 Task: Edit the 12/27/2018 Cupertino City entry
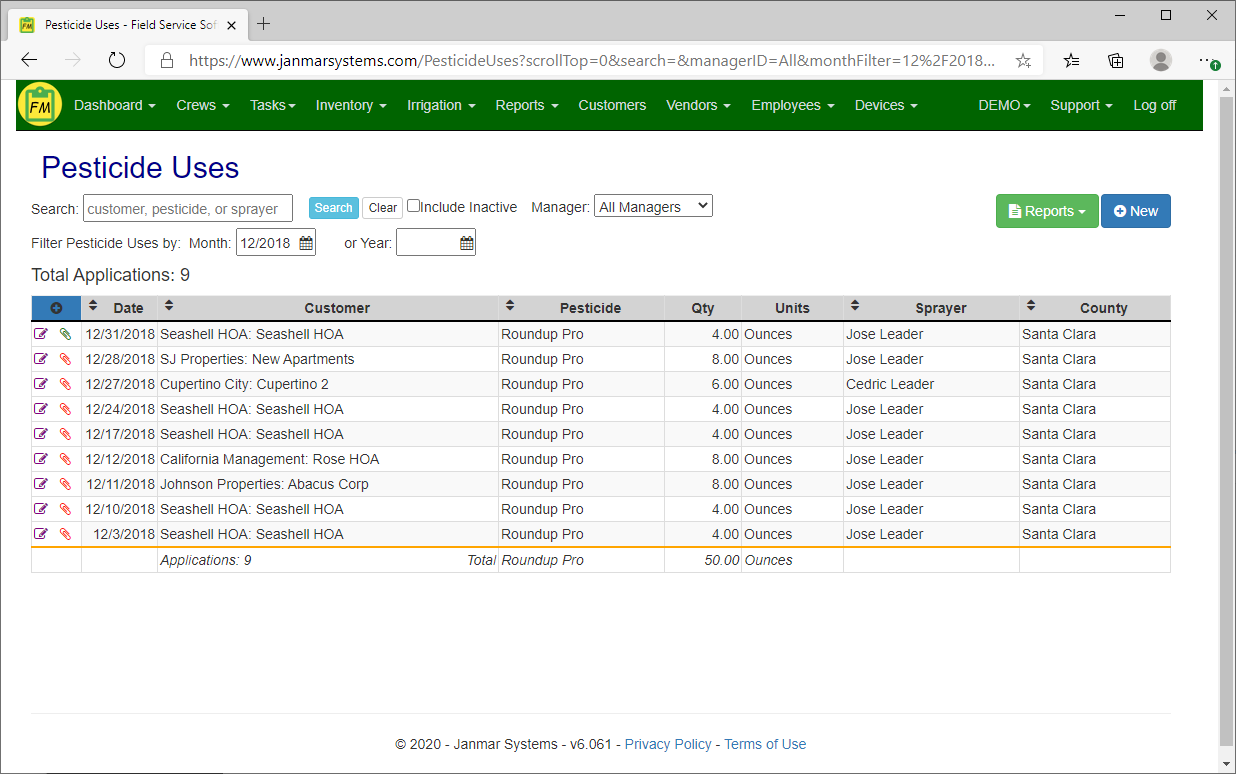click(x=41, y=384)
